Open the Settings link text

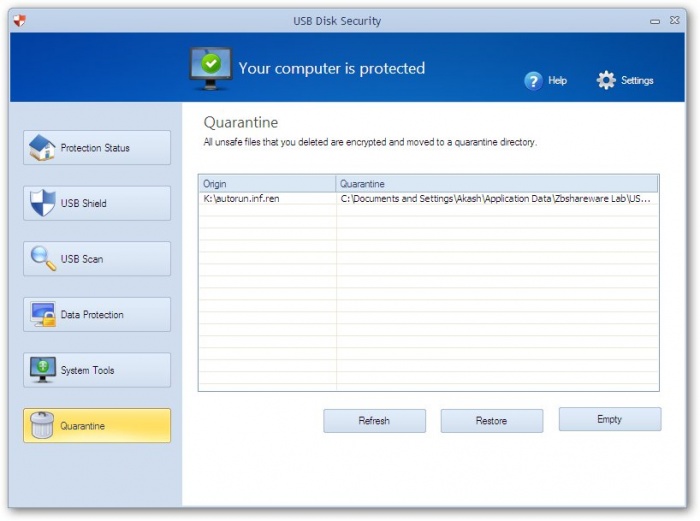click(637, 81)
